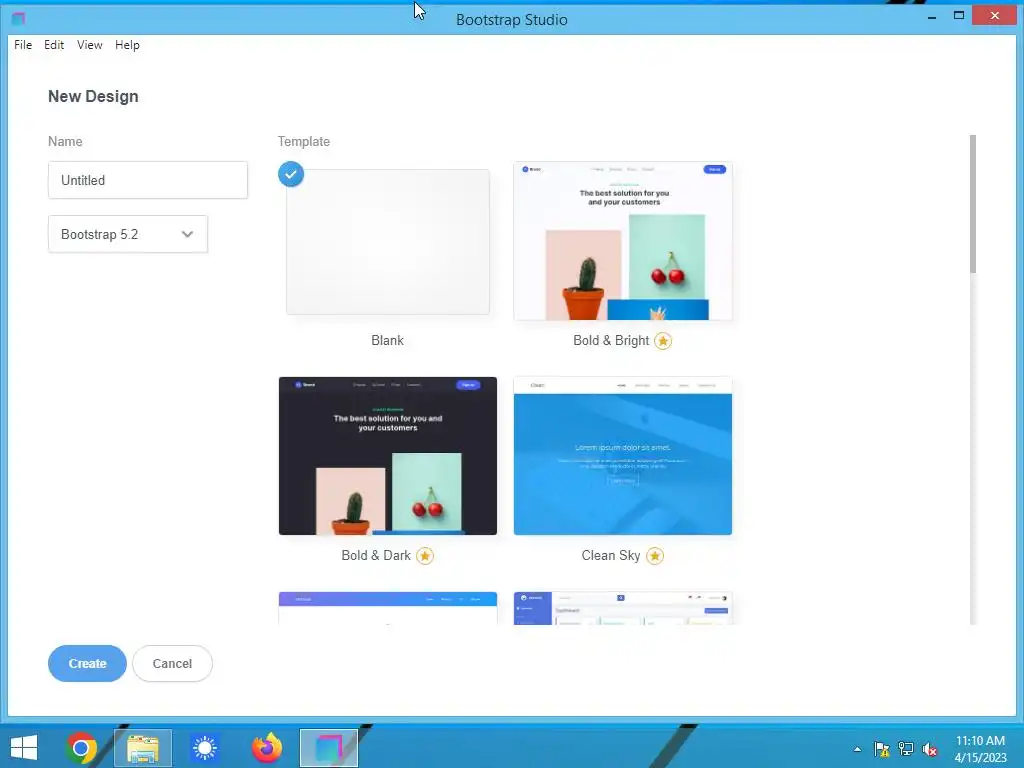
Task: Click the Create button
Action: tap(88, 664)
